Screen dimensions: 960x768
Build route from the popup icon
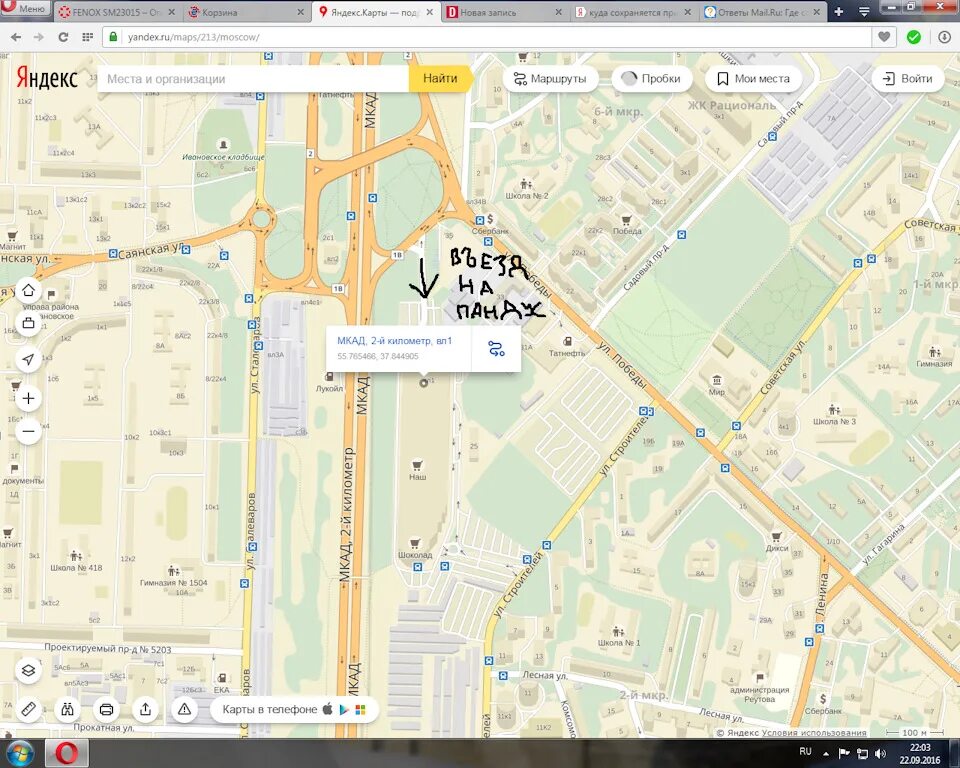coord(496,349)
